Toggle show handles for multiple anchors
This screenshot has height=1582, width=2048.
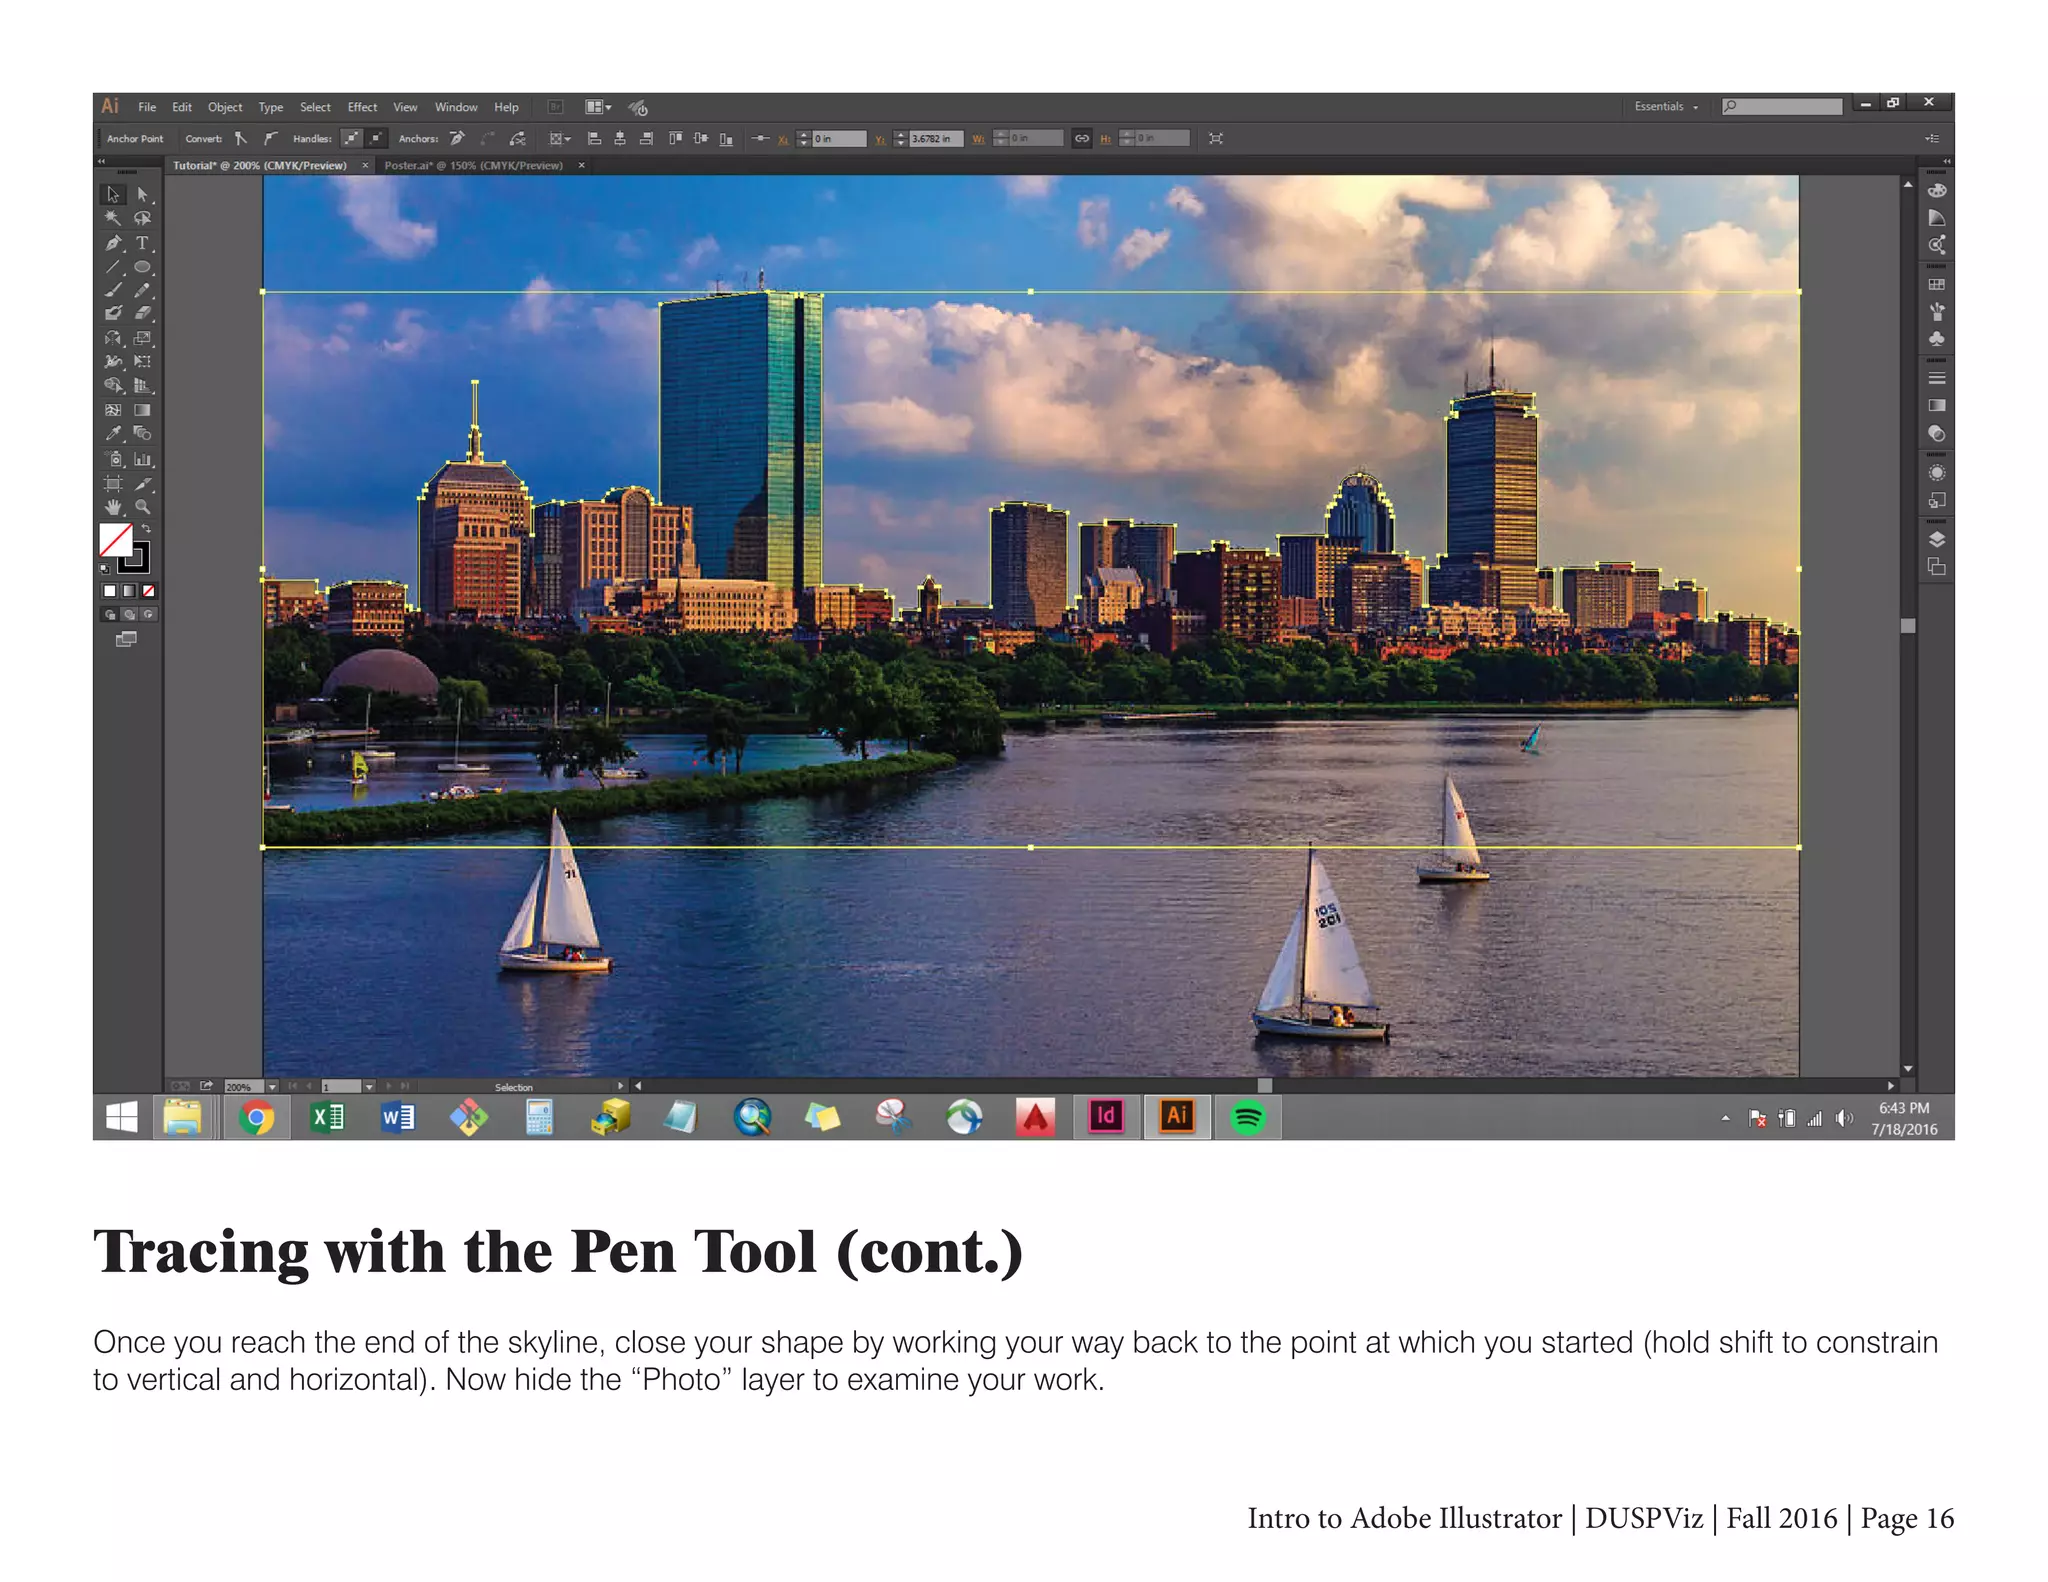[x=351, y=138]
